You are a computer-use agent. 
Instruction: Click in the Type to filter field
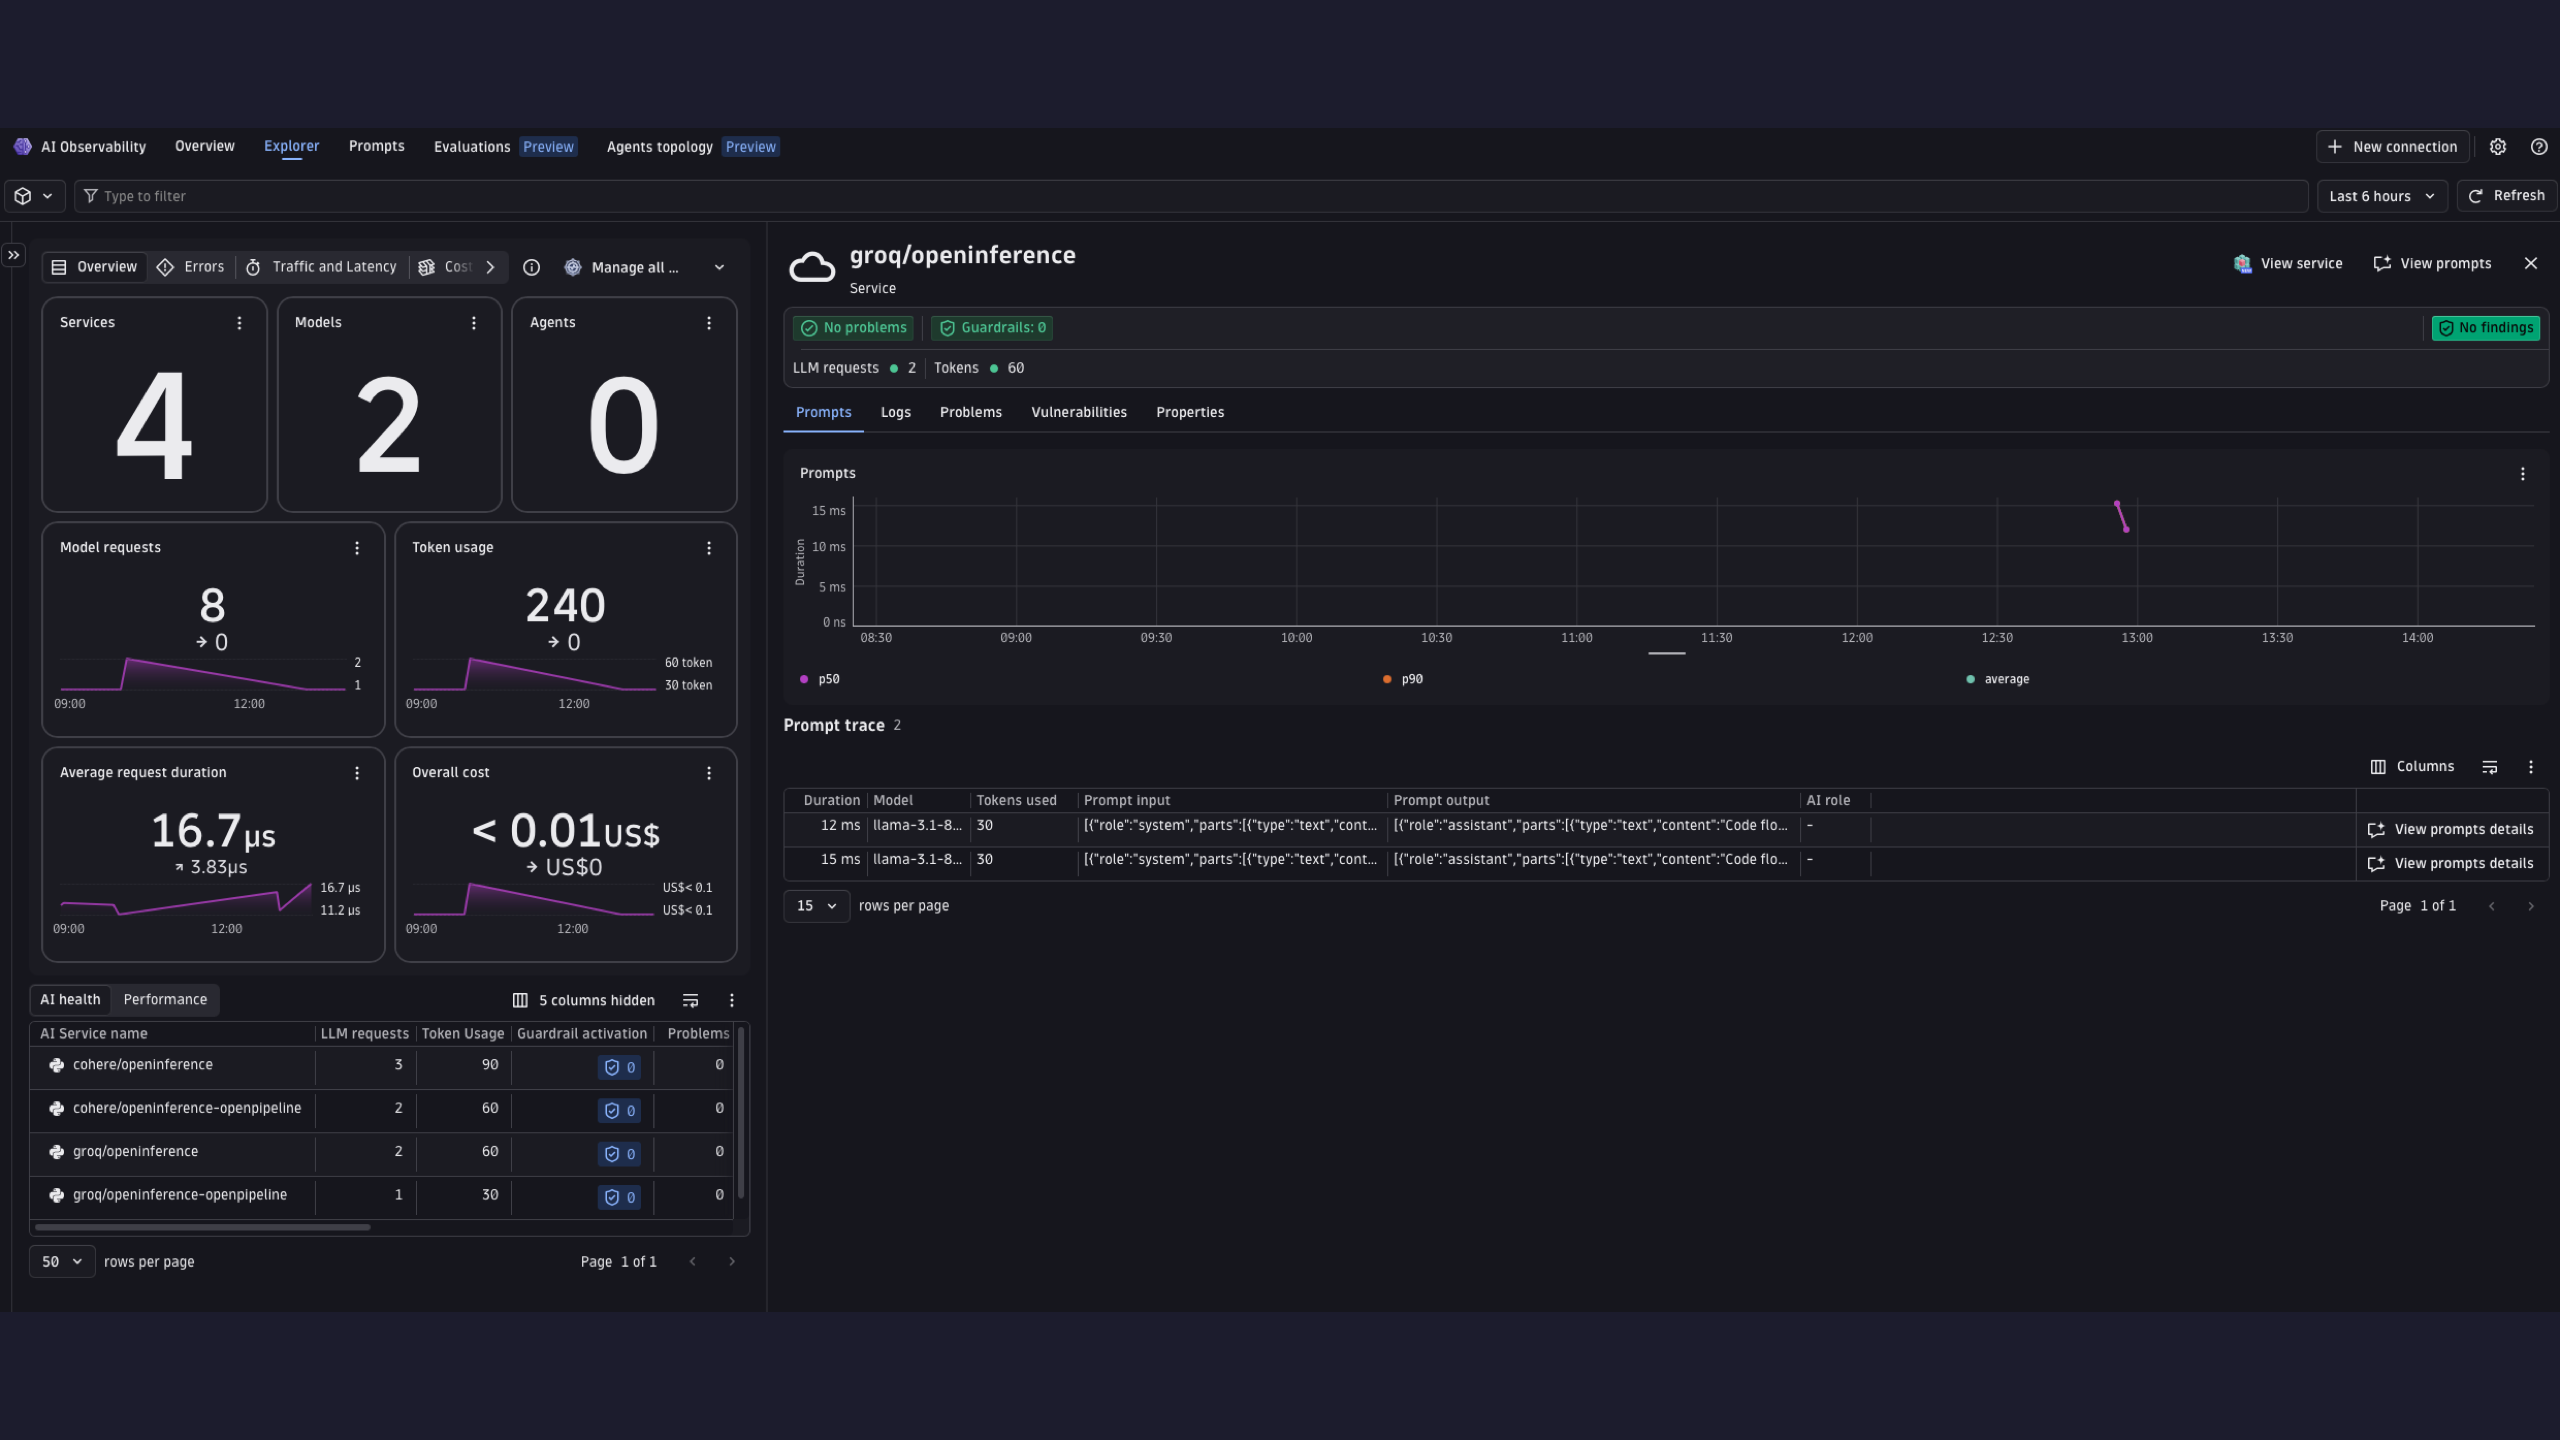[1190, 196]
